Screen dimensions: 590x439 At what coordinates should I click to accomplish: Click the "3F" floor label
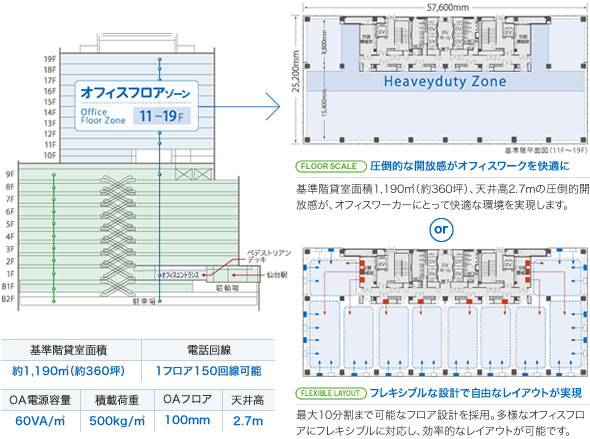click(x=10, y=249)
